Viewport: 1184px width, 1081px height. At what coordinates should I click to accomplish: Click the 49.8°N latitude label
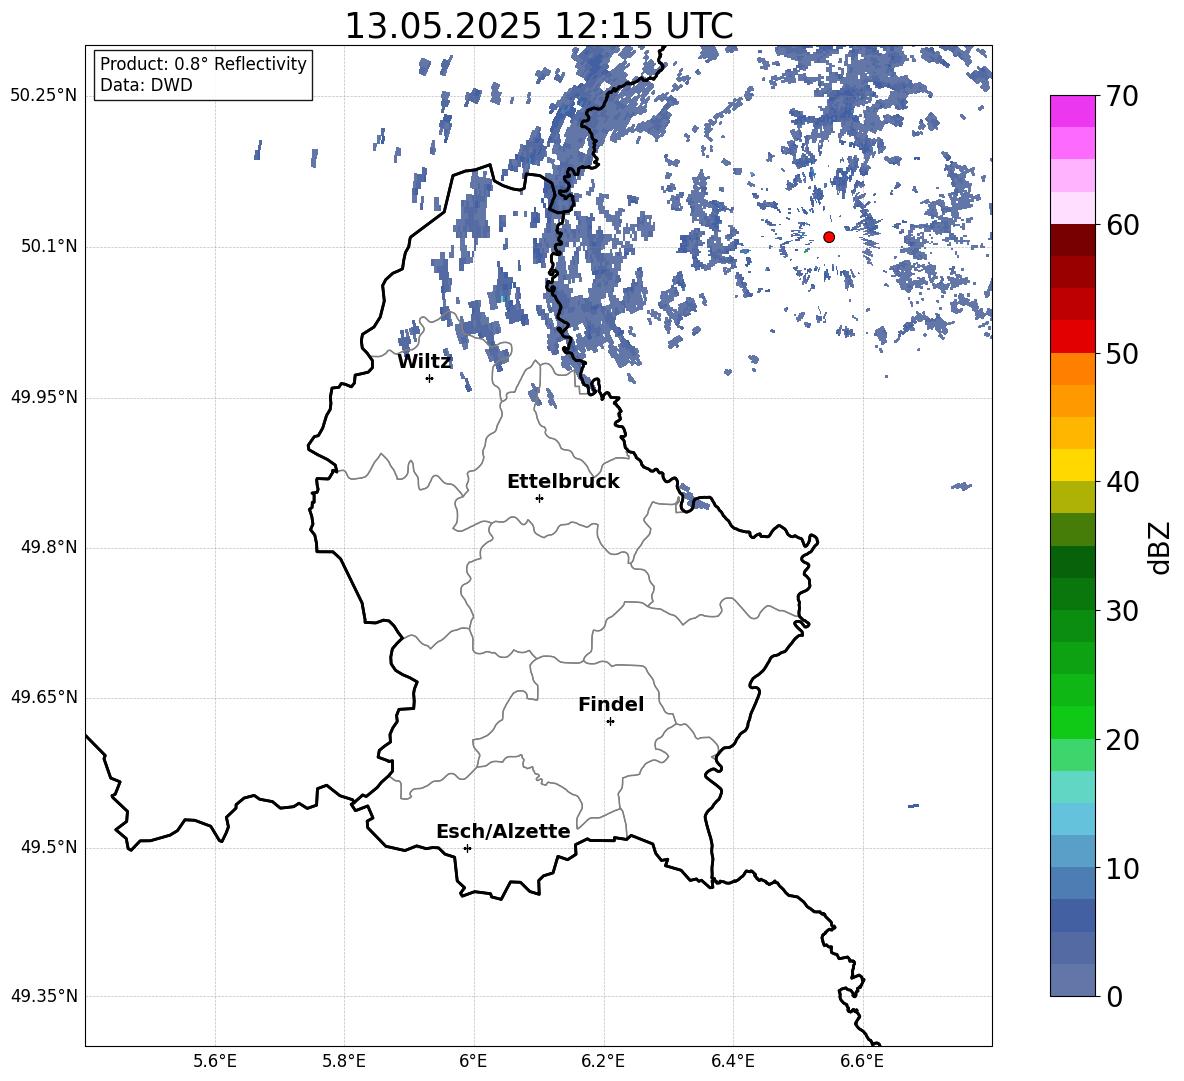coord(50,547)
